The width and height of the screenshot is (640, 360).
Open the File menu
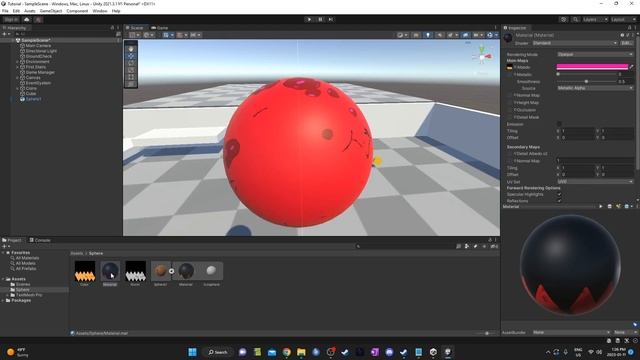tap(5, 11)
